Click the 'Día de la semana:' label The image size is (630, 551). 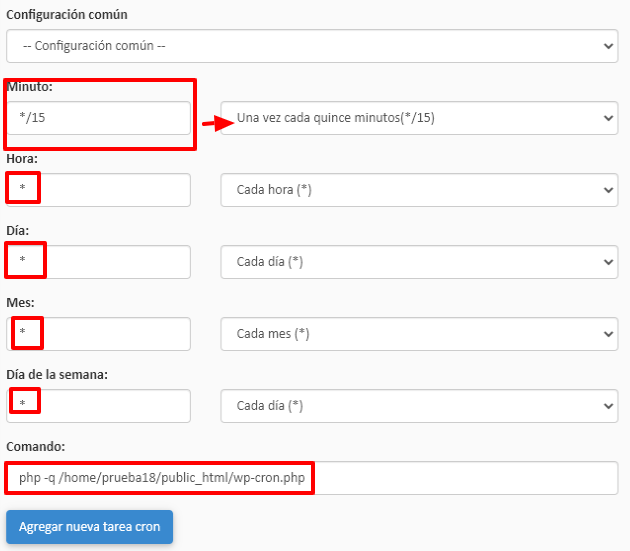pos(57,374)
